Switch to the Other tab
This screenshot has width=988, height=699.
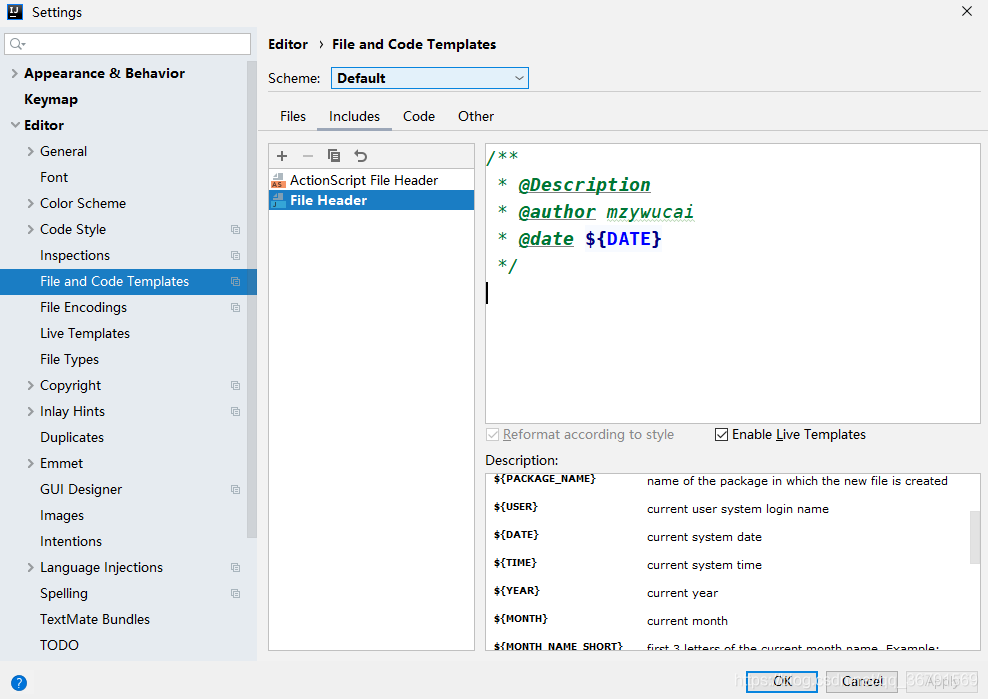(476, 117)
